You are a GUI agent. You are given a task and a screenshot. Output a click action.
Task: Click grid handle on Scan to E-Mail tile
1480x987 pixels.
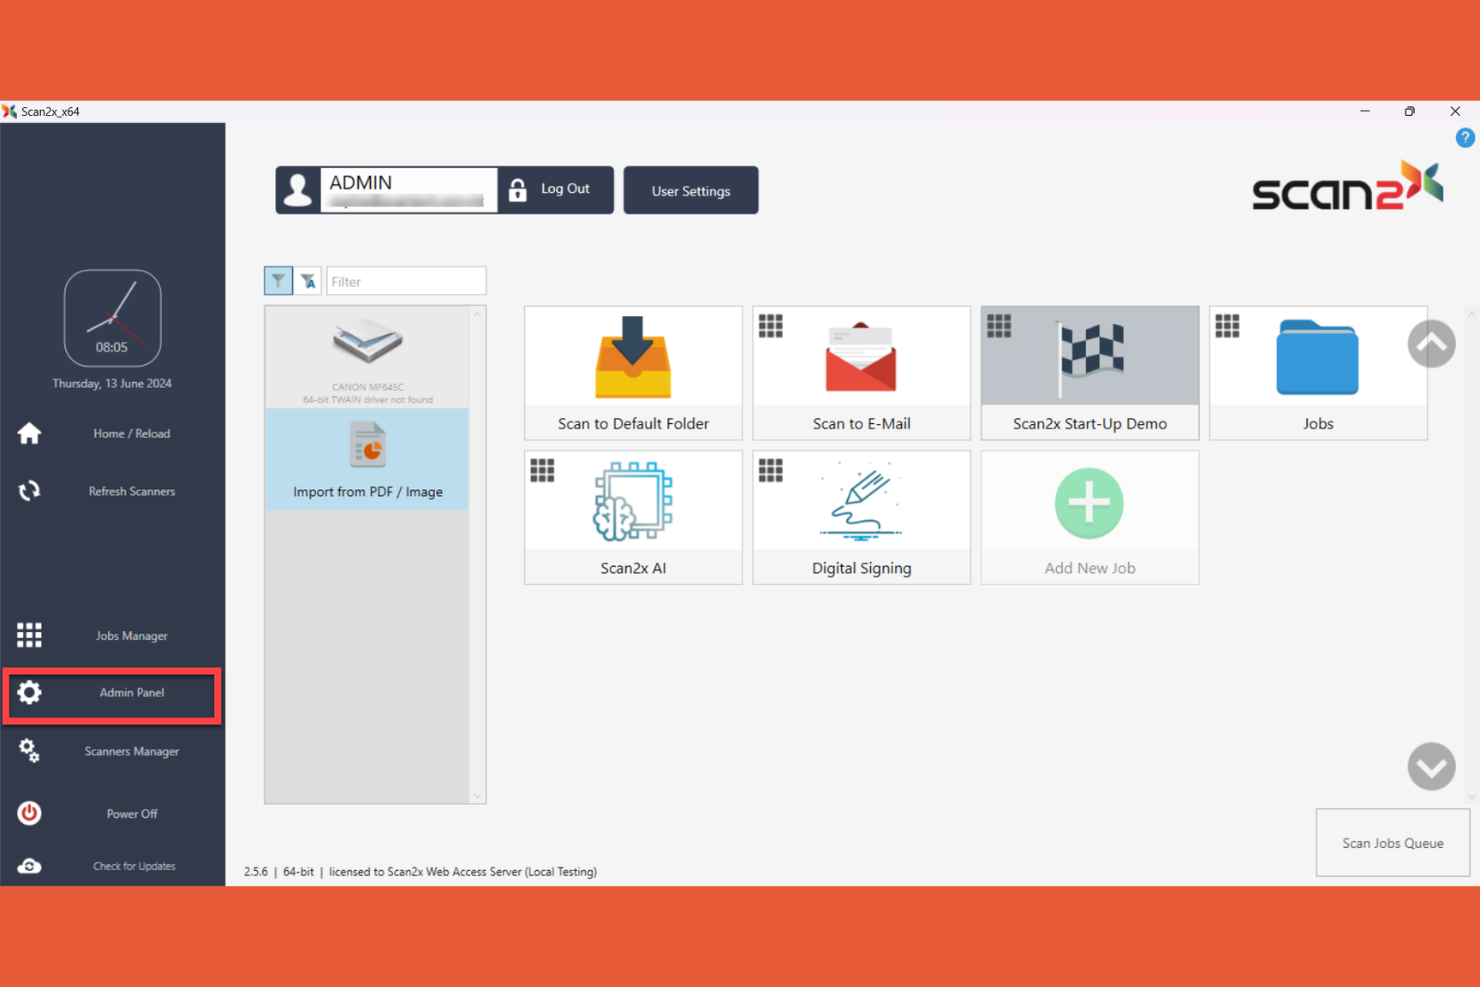[x=770, y=326]
